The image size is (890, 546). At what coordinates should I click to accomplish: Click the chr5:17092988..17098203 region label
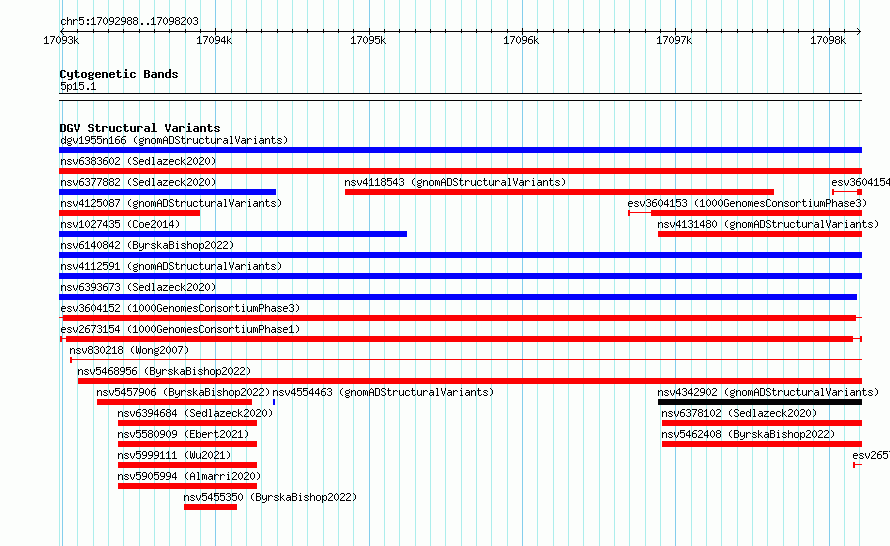pyautogui.click(x=129, y=21)
